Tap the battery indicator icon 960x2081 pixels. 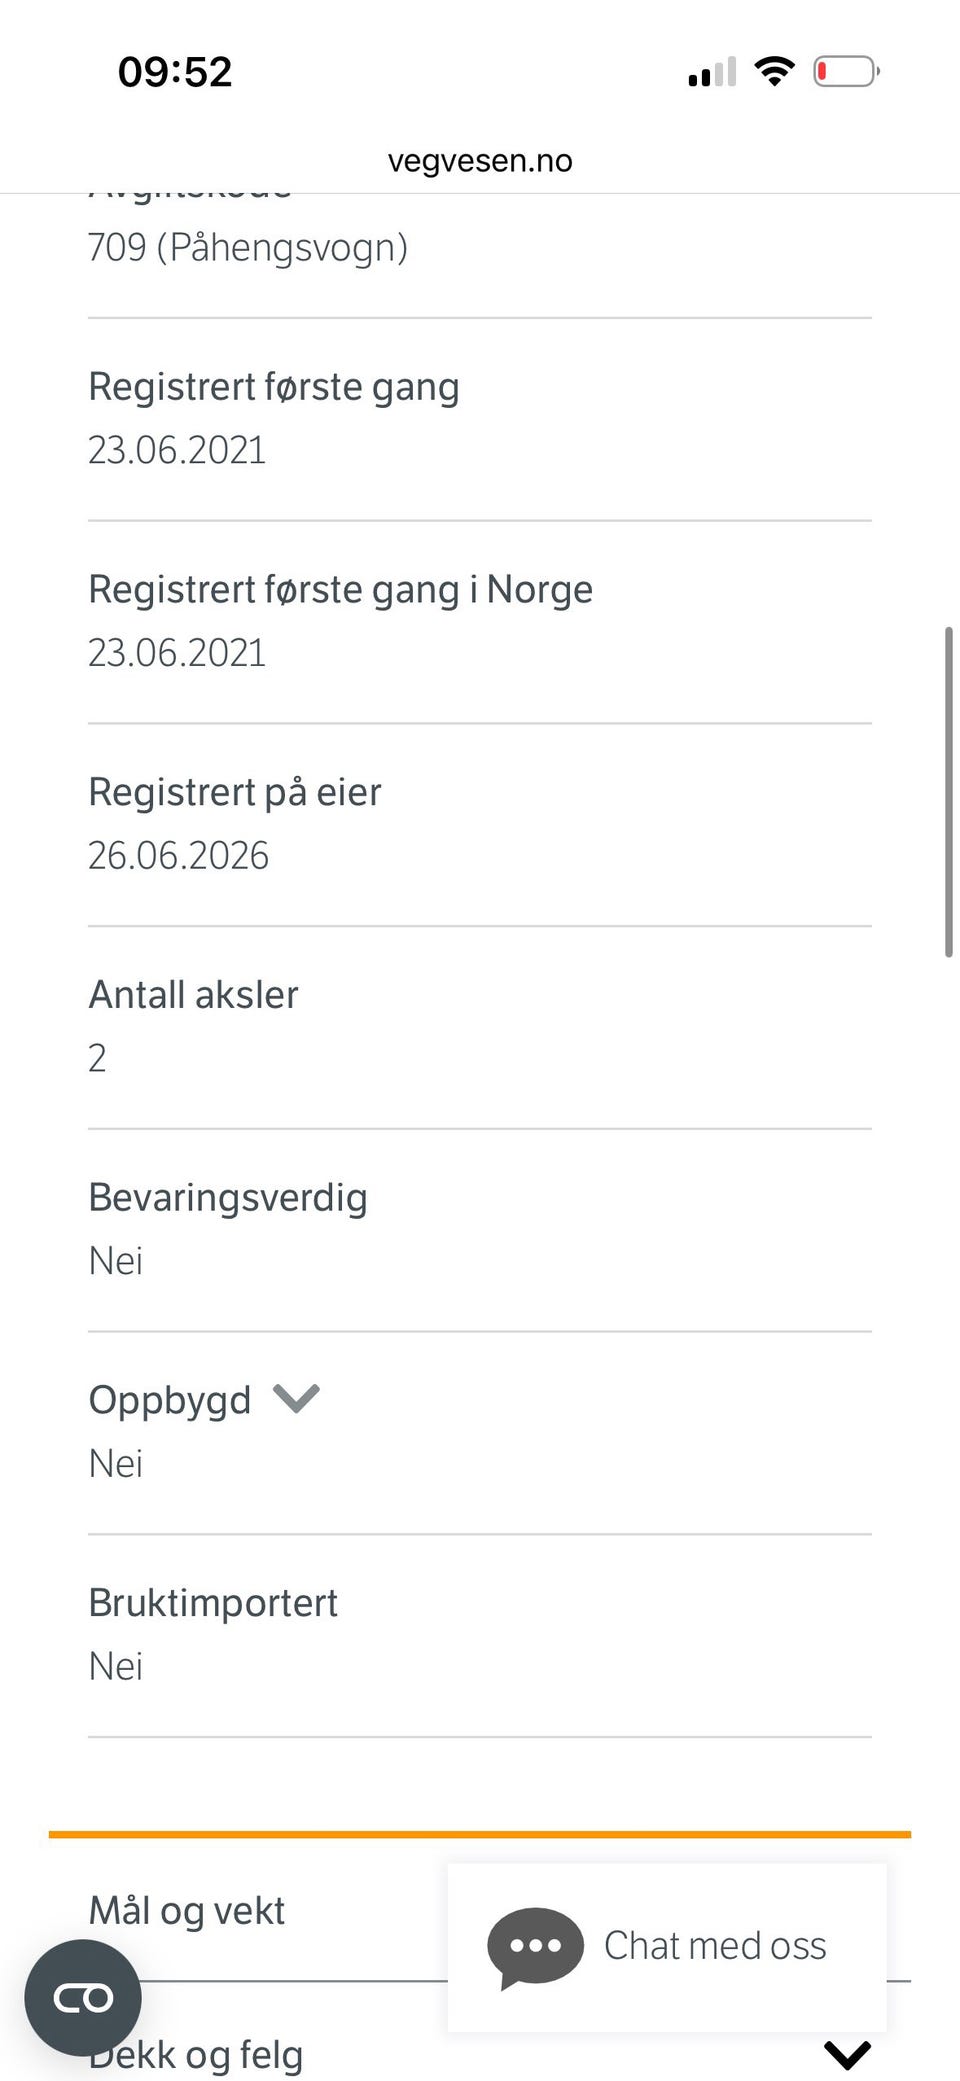pyautogui.click(x=846, y=72)
